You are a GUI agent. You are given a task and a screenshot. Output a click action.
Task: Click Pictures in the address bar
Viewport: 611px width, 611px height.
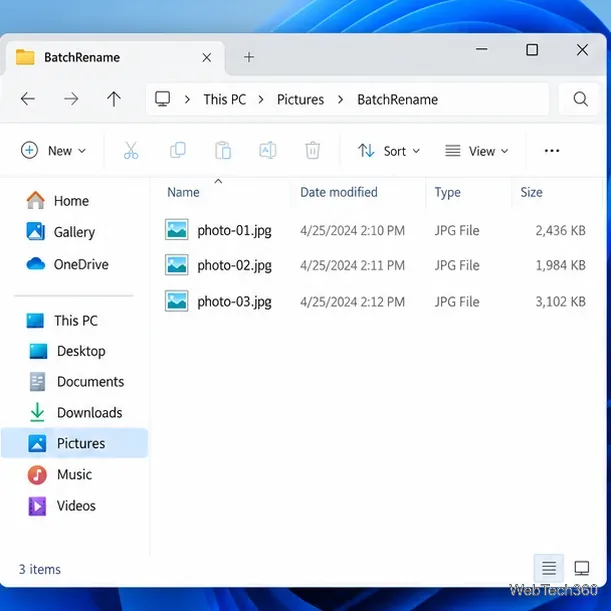coord(300,99)
